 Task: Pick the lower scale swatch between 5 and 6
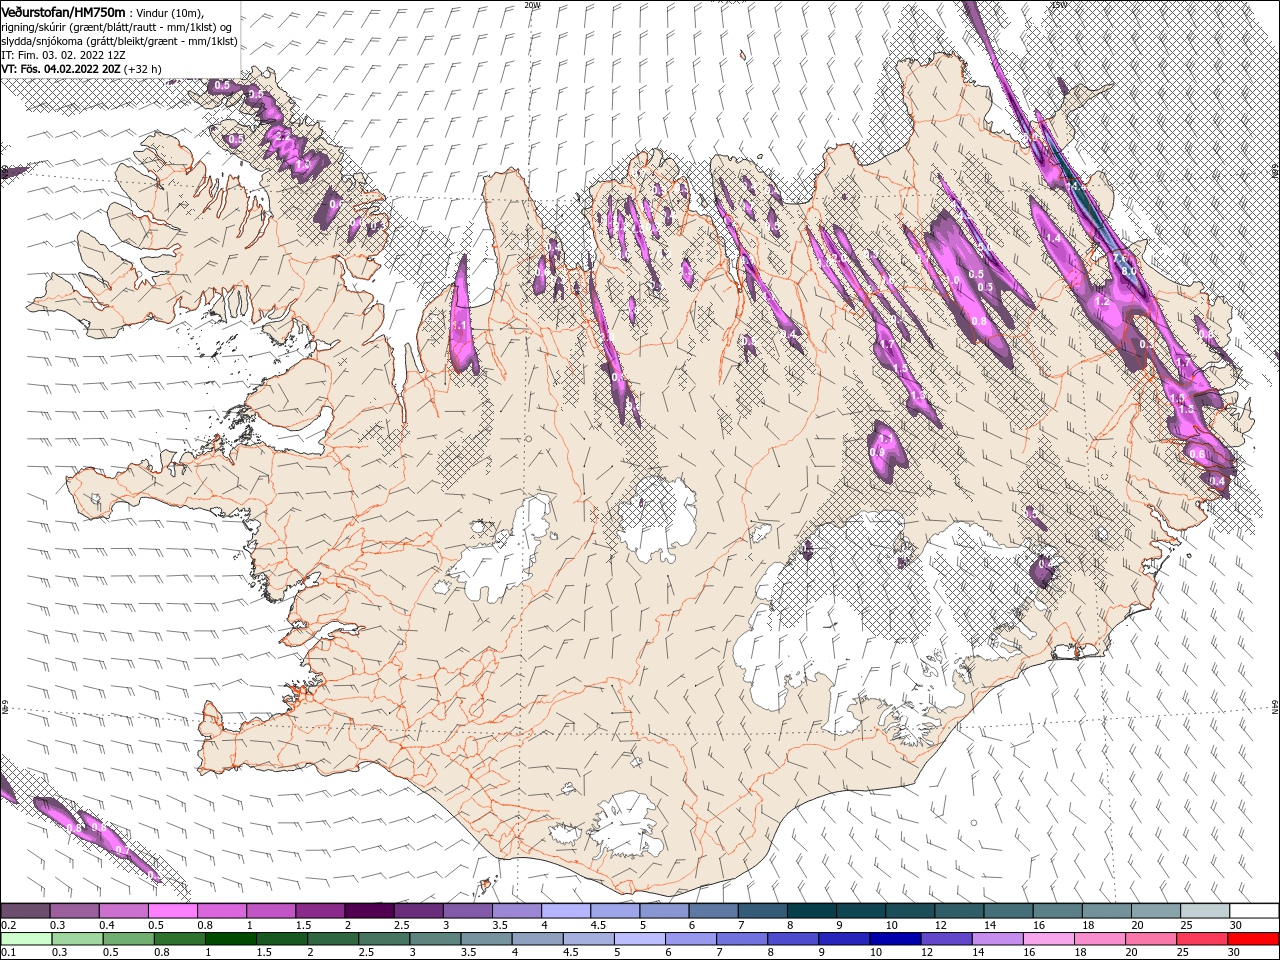click(x=638, y=939)
